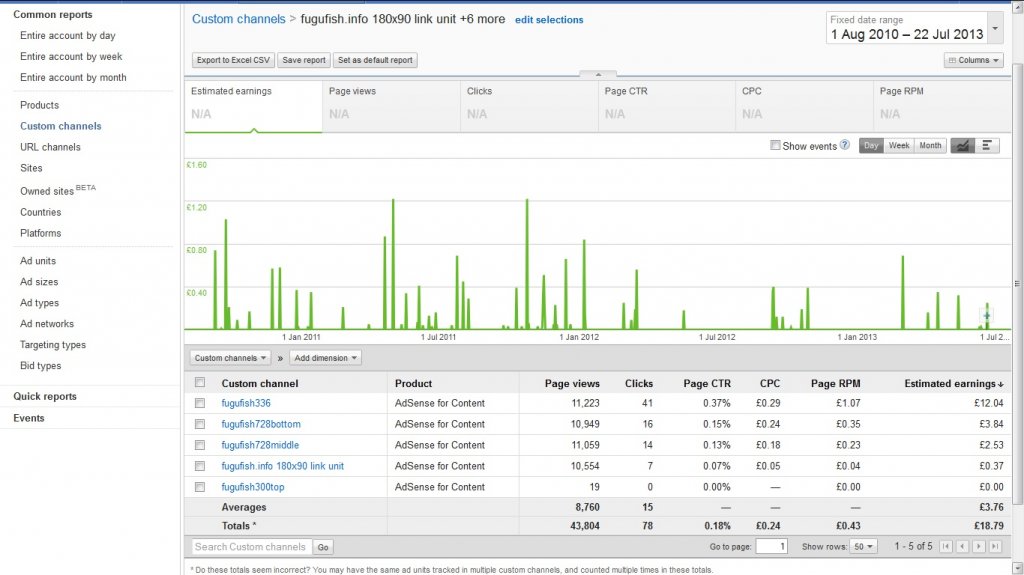The image size is (1024, 575).
Task: Go to next page of results
Action: click(x=978, y=547)
